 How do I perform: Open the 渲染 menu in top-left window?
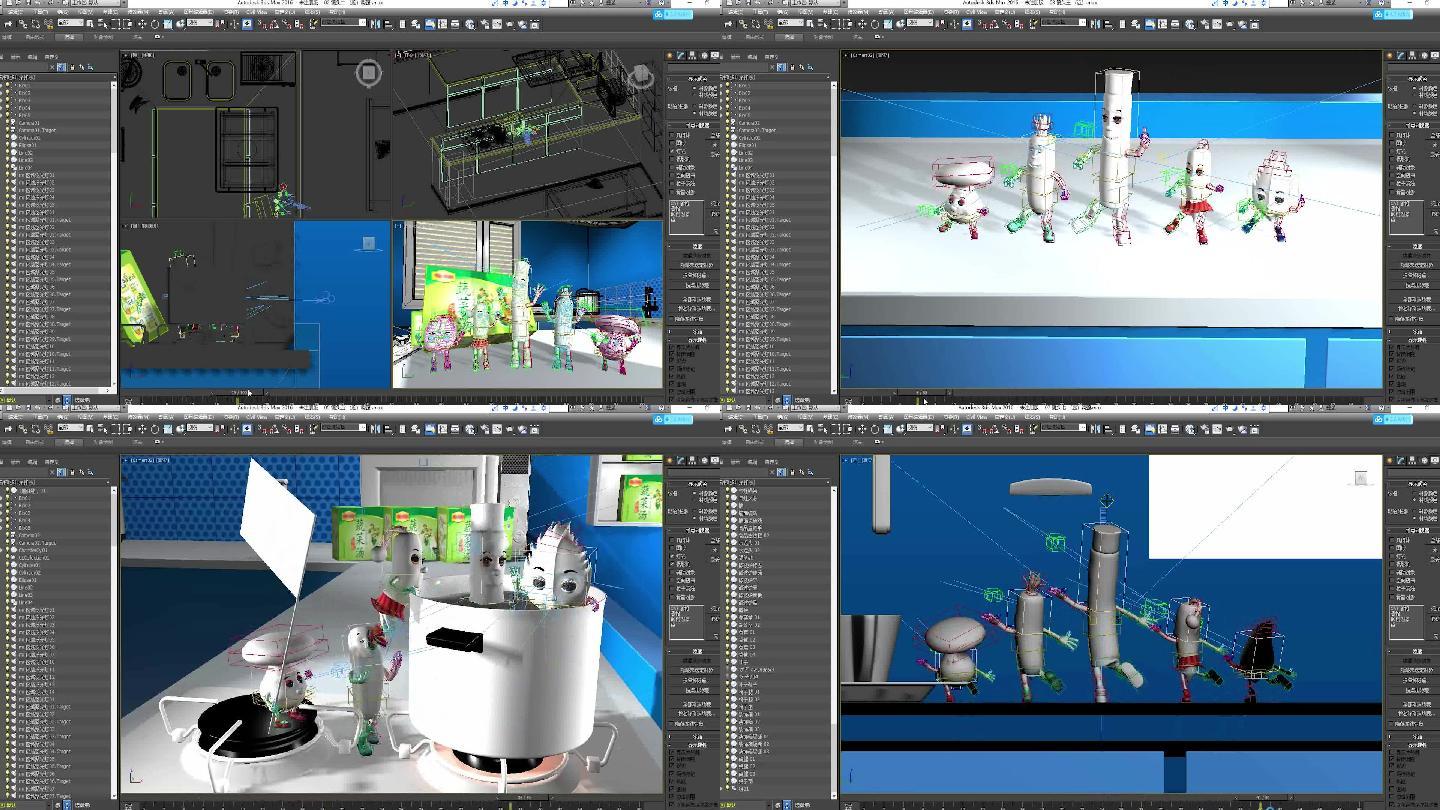point(230,12)
